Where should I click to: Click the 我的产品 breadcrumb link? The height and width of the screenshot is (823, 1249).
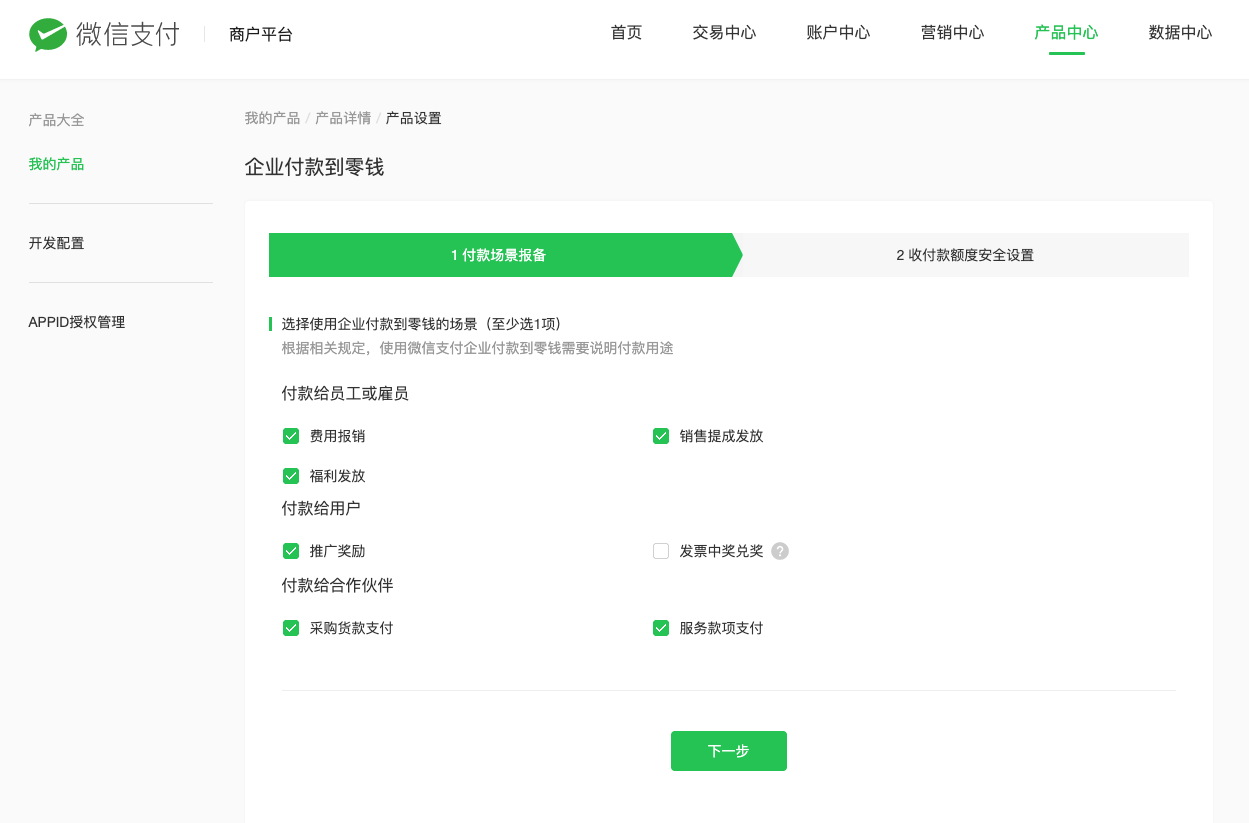pyautogui.click(x=272, y=118)
